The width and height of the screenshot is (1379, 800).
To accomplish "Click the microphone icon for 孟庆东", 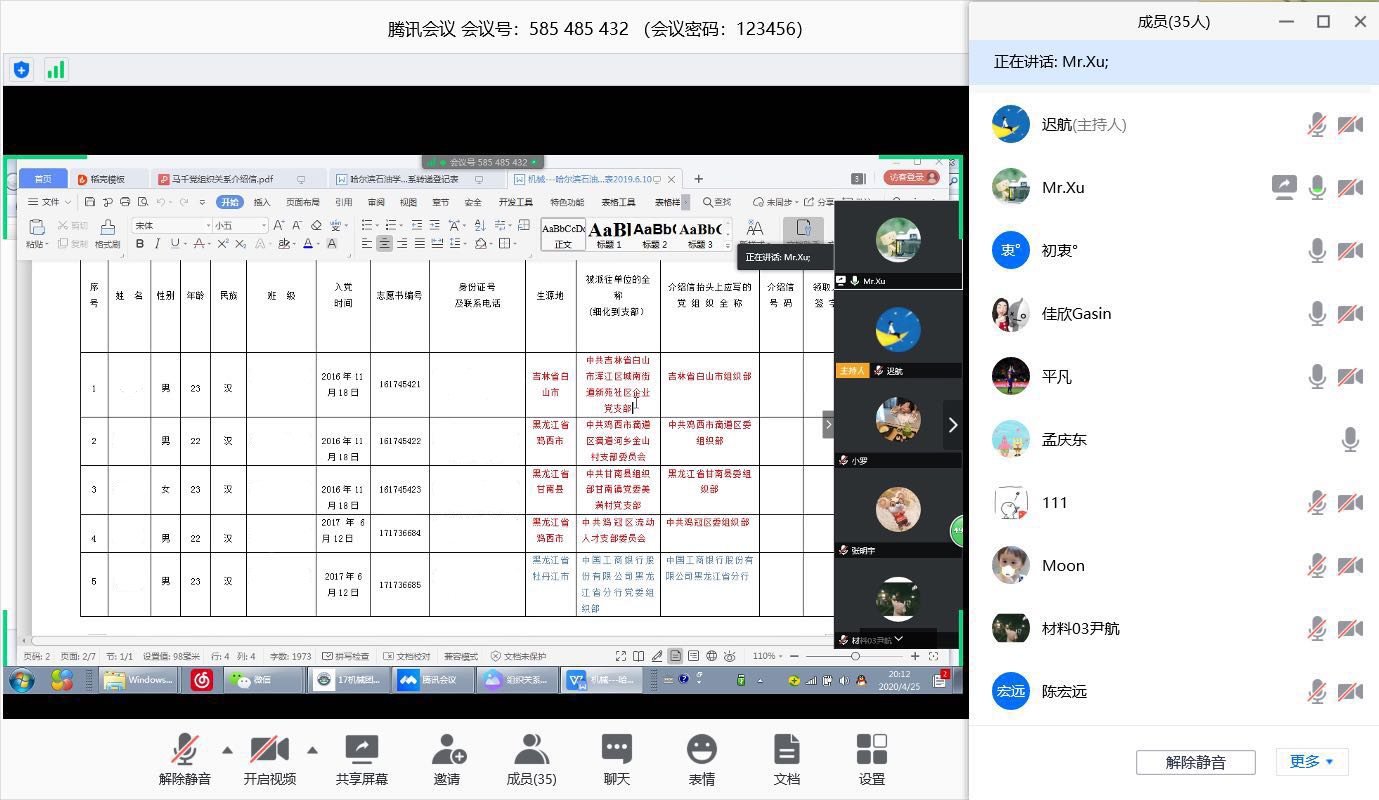I will [x=1350, y=439].
